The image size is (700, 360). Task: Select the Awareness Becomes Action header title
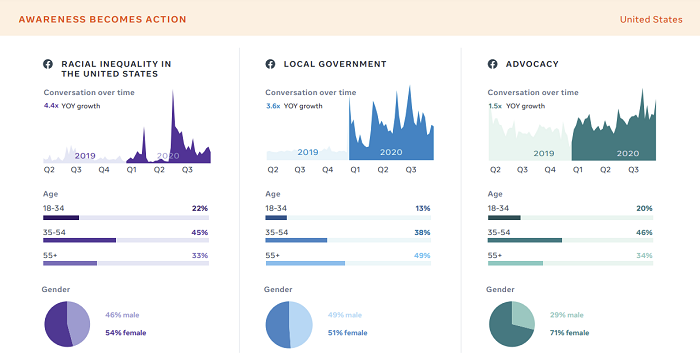pos(102,20)
